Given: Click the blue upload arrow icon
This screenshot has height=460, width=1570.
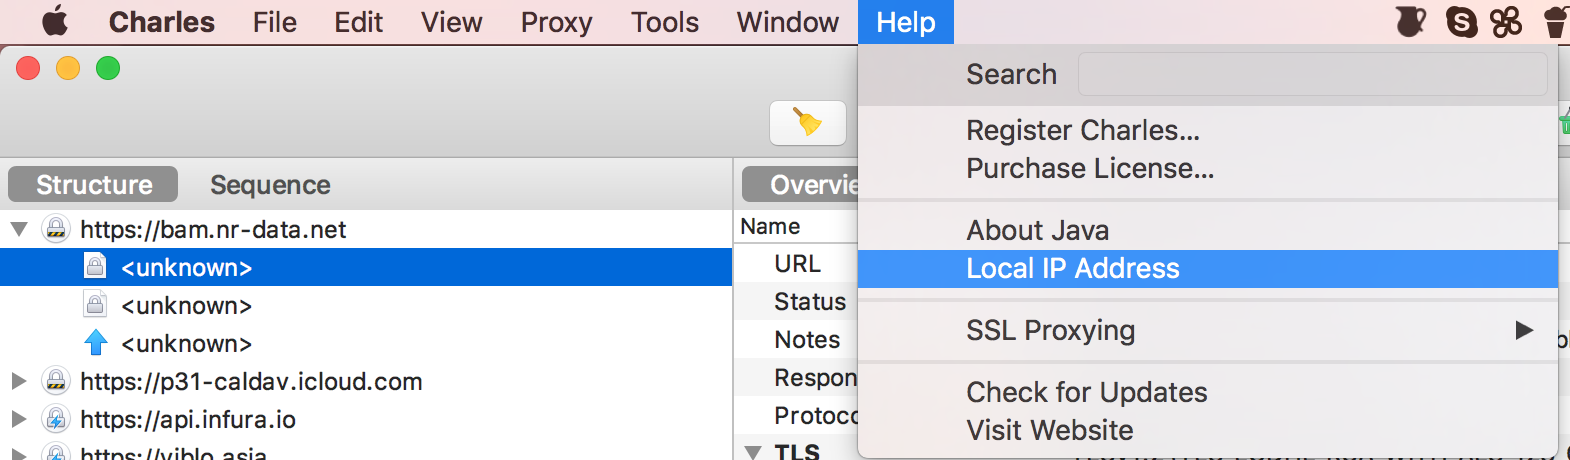Looking at the screenshot, I should pyautogui.click(x=96, y=343).
